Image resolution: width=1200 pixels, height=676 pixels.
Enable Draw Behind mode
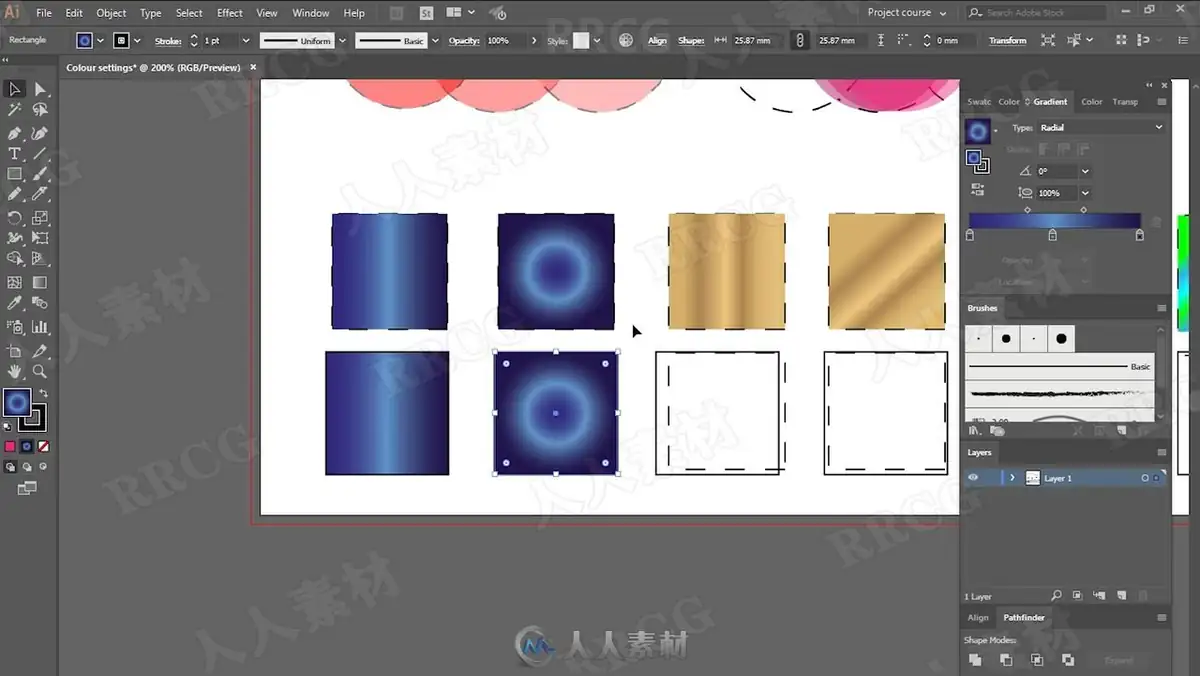(x=27, y=467)
